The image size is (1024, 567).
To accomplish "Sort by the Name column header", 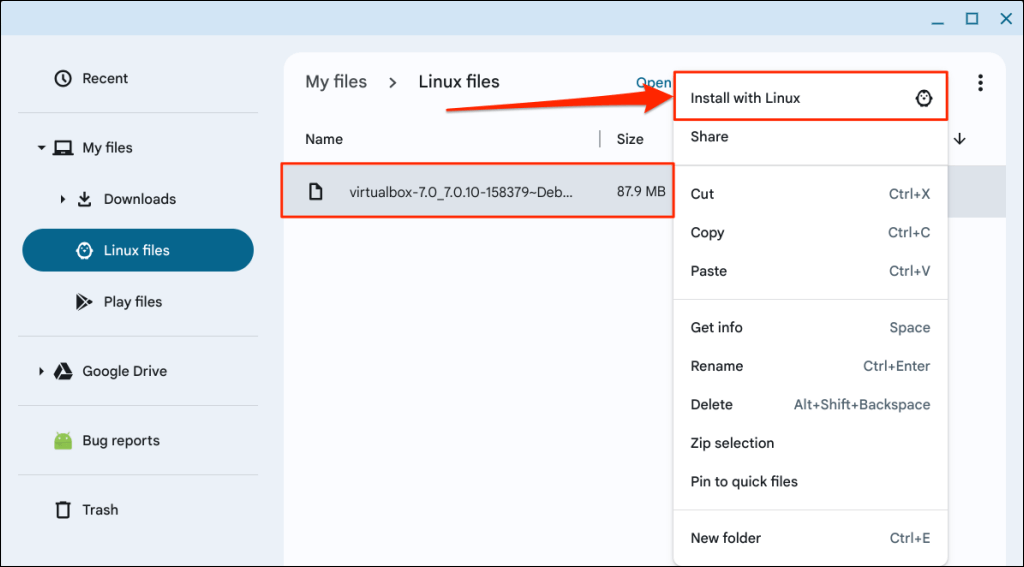I will pos(324,139).
